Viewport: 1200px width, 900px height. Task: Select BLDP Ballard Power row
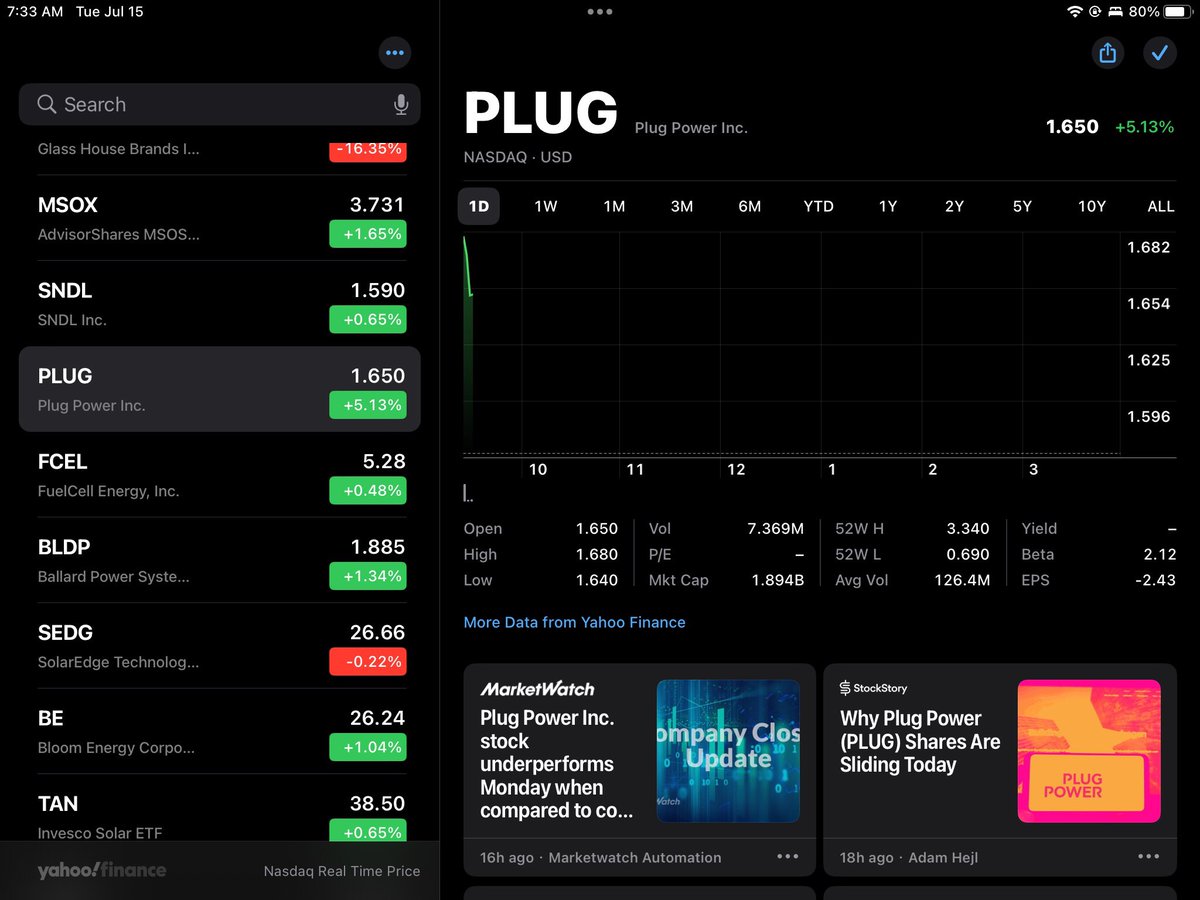220,560
